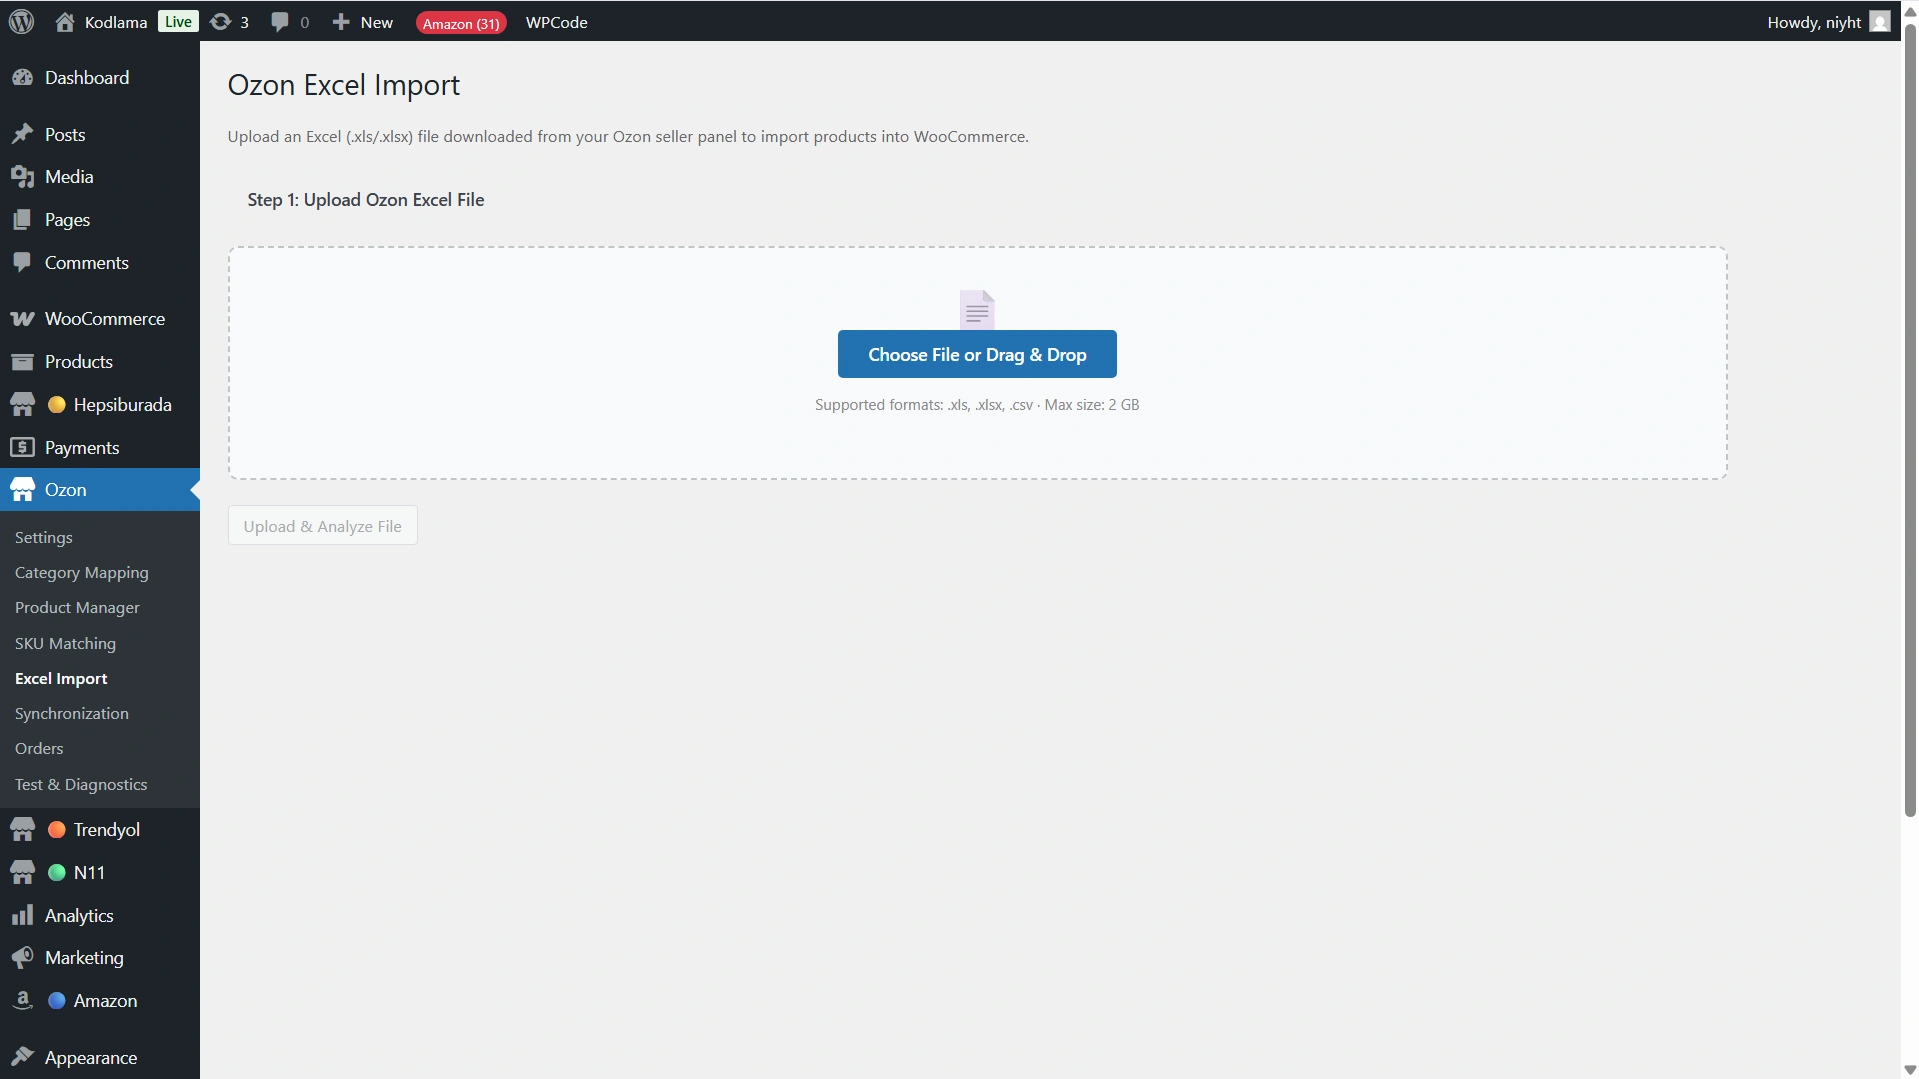This screenshot has height=1079, width=1919.
Task: Click the Upload & Analyze File button
Action: 322,526
